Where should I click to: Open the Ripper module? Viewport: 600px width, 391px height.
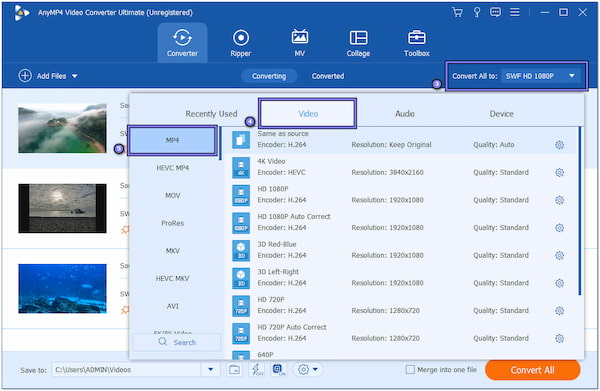click(x=241, y=43)
